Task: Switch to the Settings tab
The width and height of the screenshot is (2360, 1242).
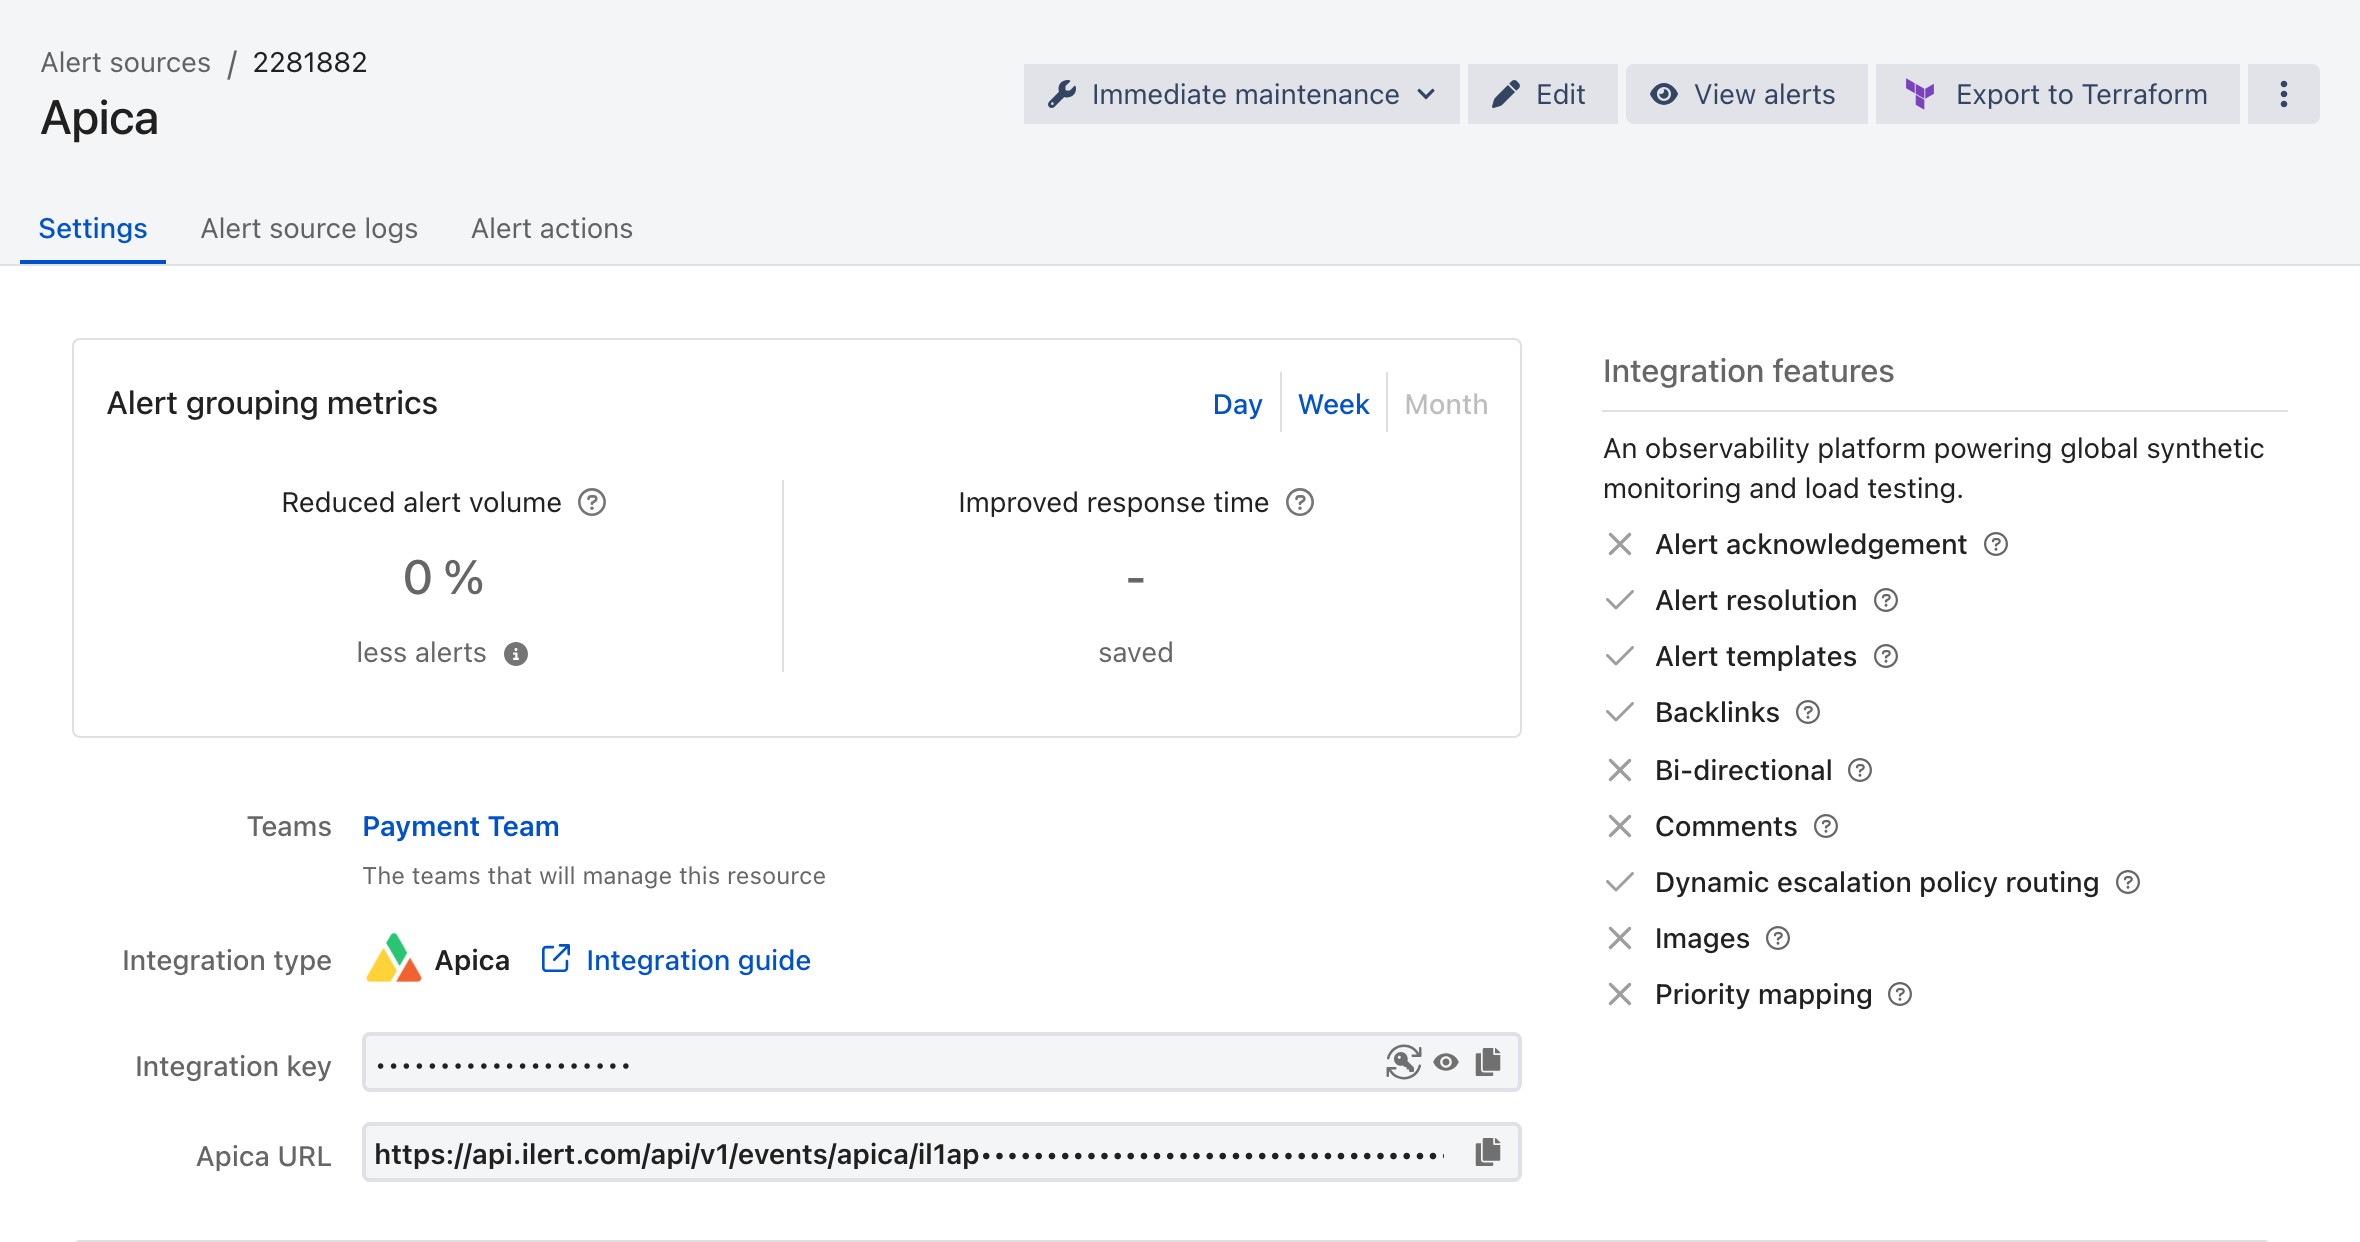Action: point(93,229)
